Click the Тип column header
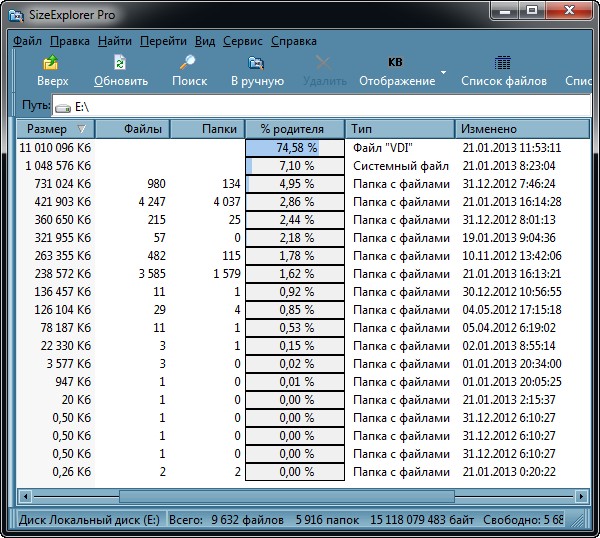600x538 pixels. click(x=400, y=129)
